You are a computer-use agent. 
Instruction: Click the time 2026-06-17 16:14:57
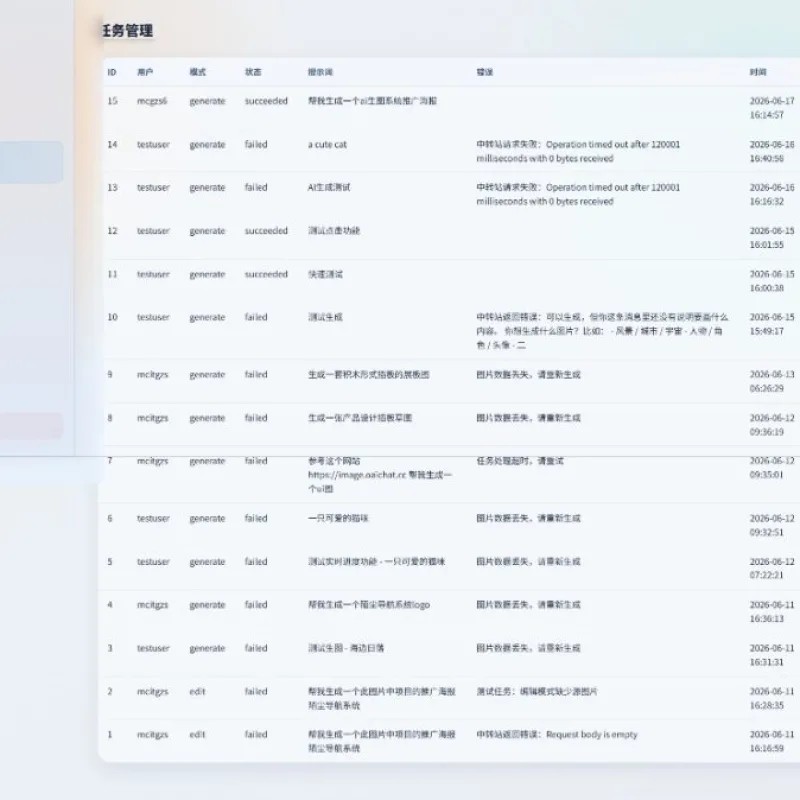[772, 108]
